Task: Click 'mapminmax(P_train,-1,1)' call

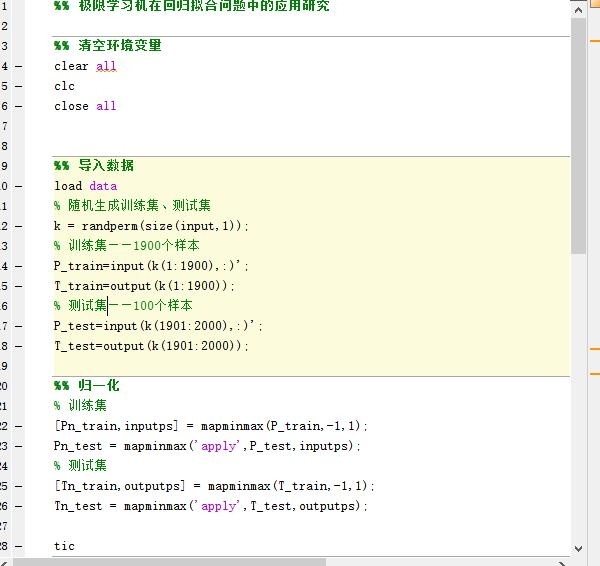Action: (280, 426)
